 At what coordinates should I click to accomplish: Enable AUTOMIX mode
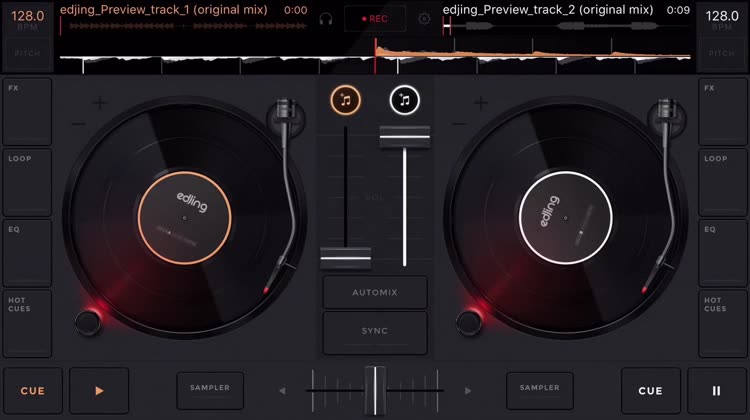pyautogui.click(x=375, y=292)
